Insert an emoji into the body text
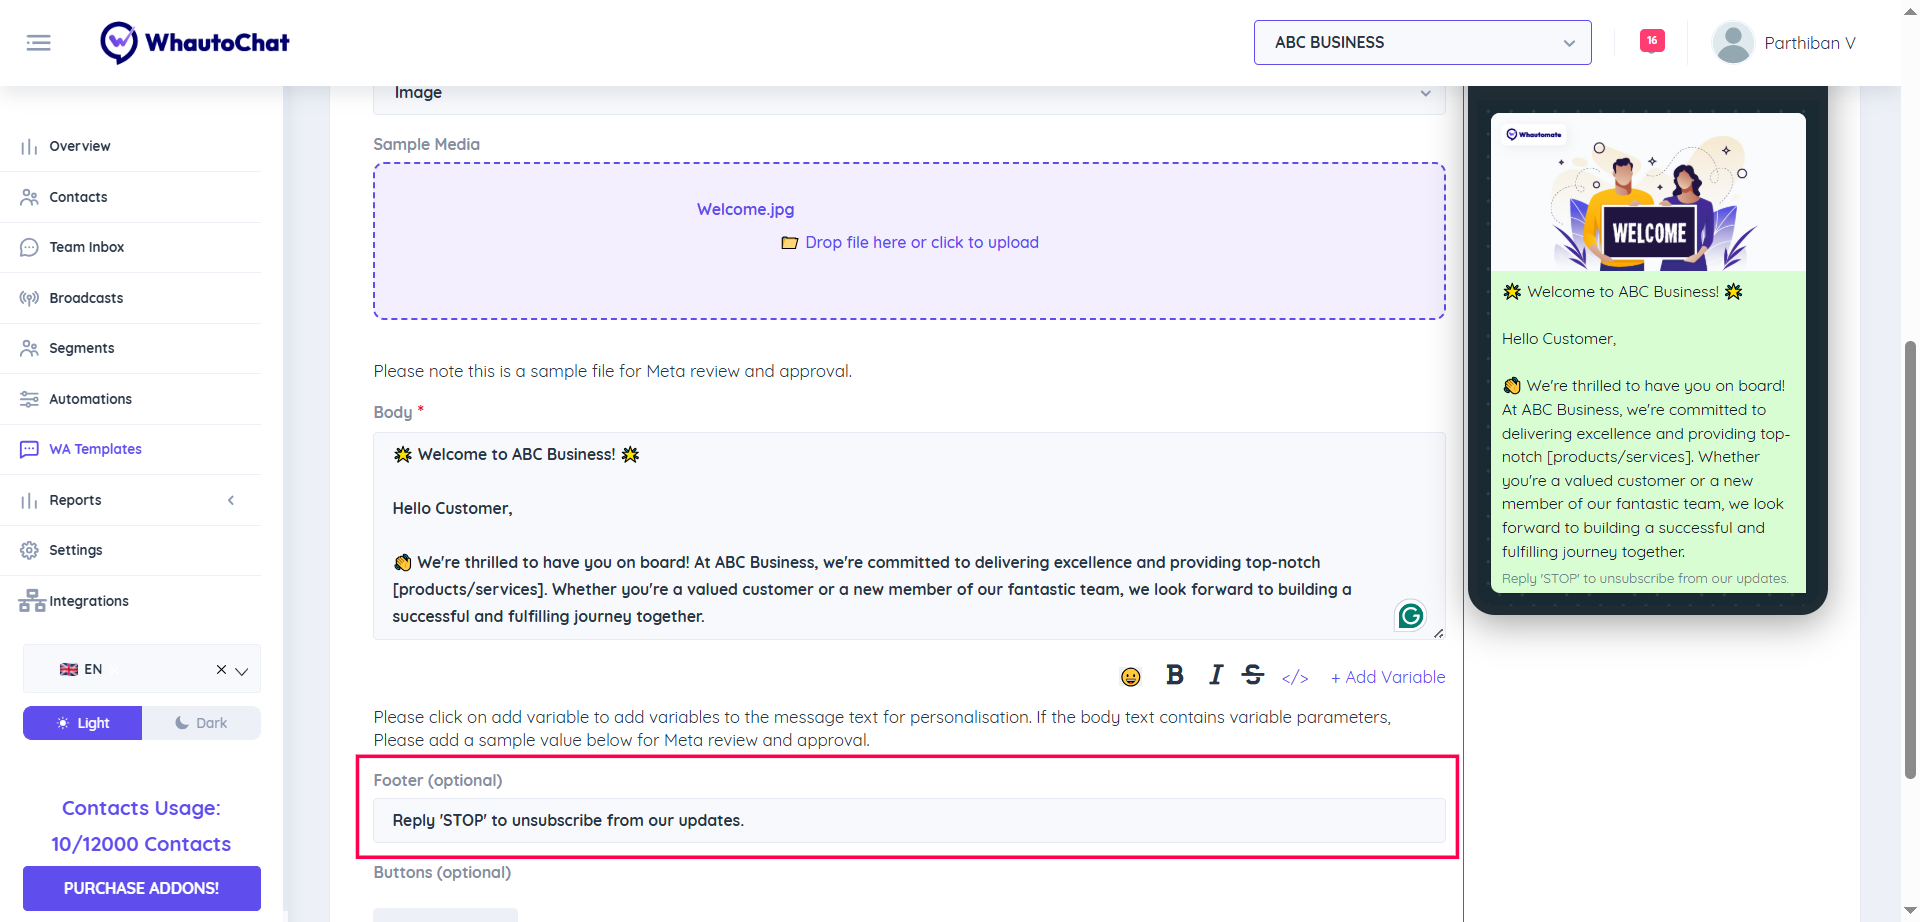1920x922 pixels. coord(1130,676)
